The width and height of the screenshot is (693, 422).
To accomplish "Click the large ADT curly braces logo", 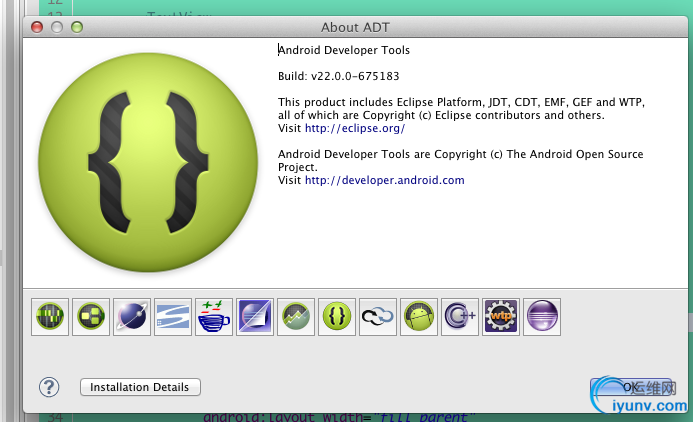I will [x=148, y=162].
